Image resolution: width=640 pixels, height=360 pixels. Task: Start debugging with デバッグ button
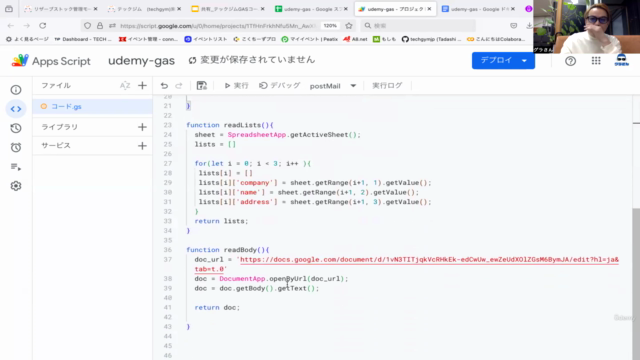tap(280, 86)
